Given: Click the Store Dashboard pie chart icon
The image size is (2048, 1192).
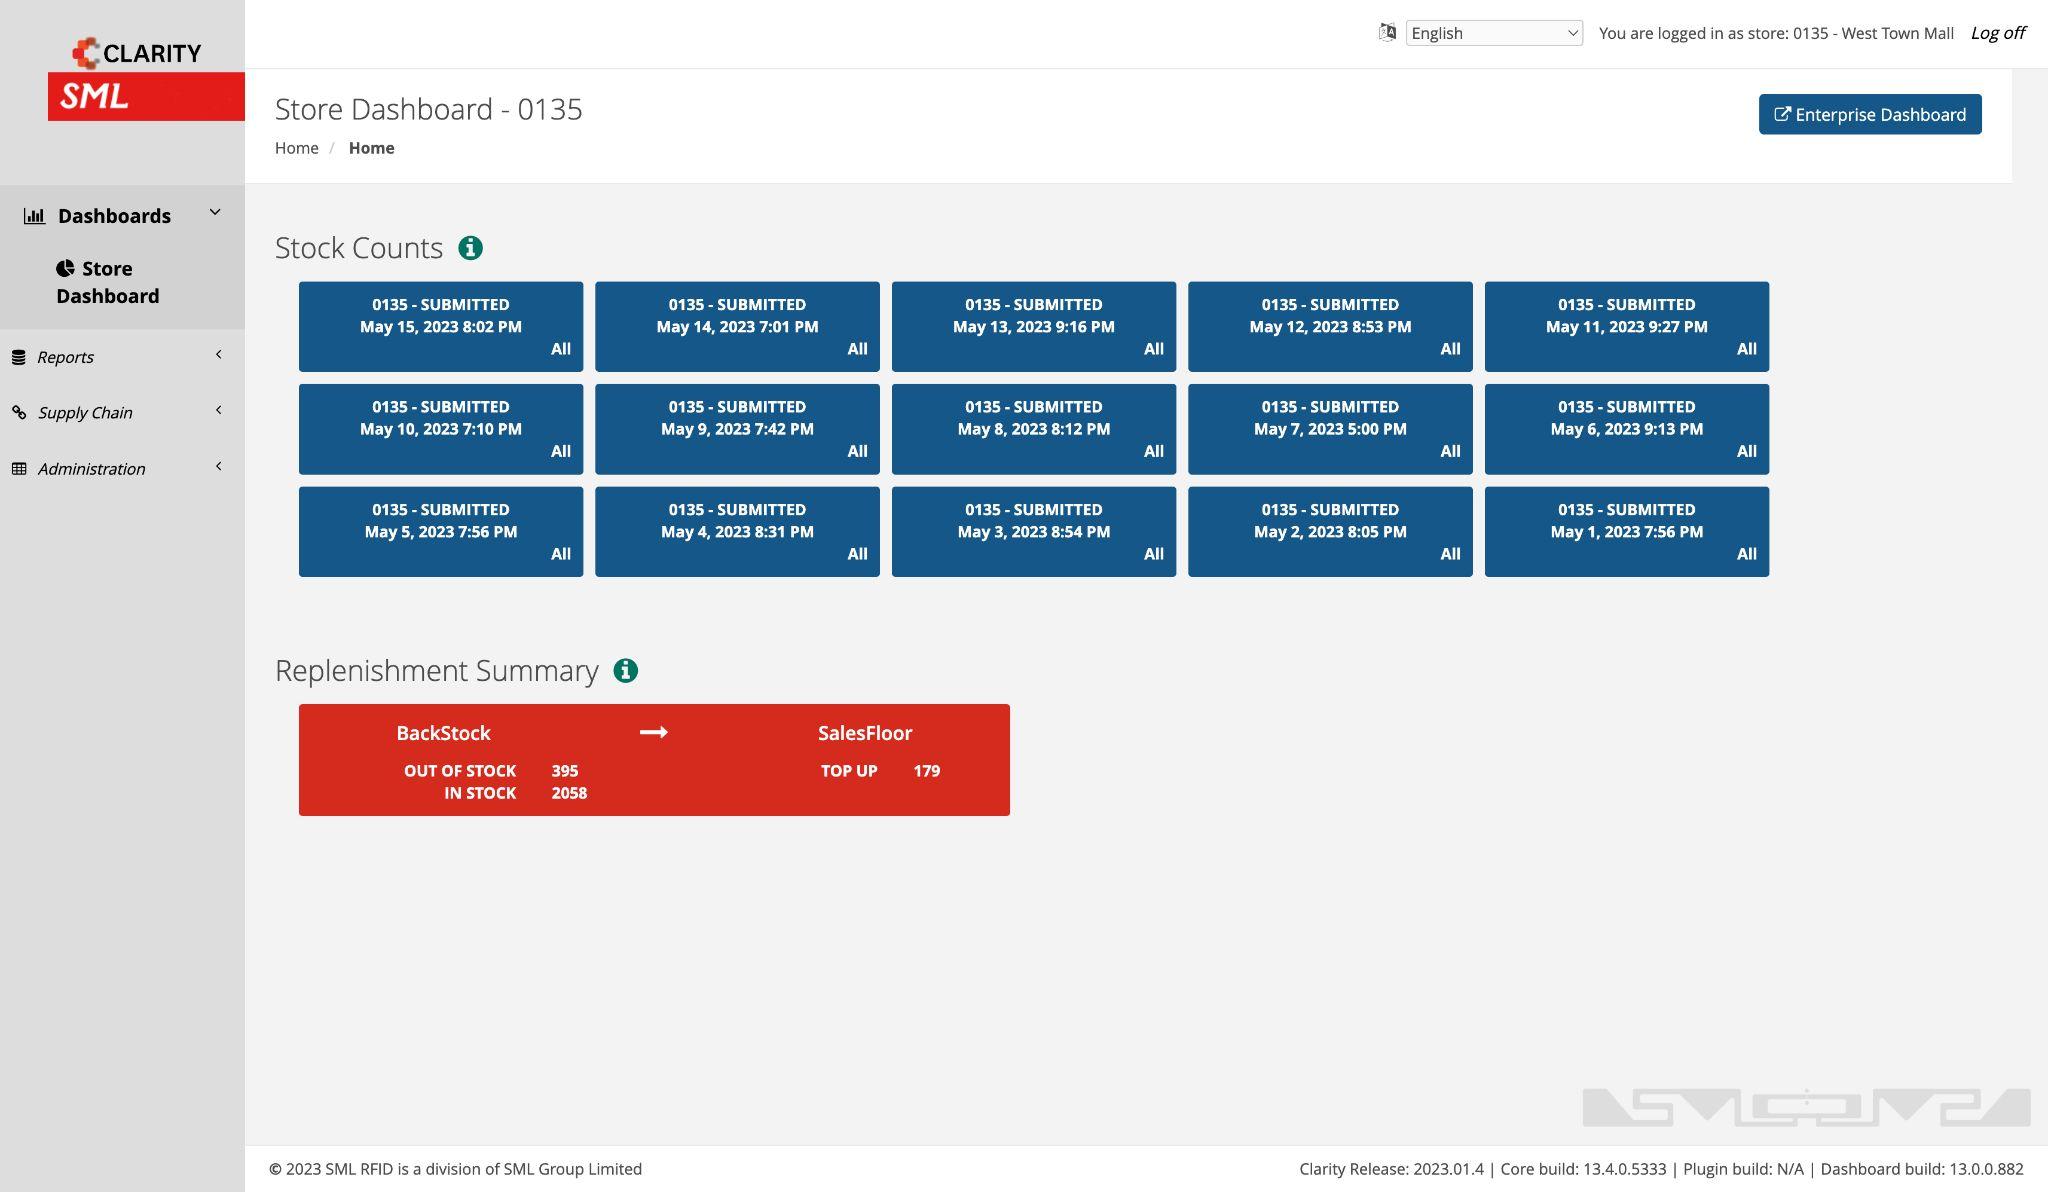Looking at the screenshot, I should [65, 268].
